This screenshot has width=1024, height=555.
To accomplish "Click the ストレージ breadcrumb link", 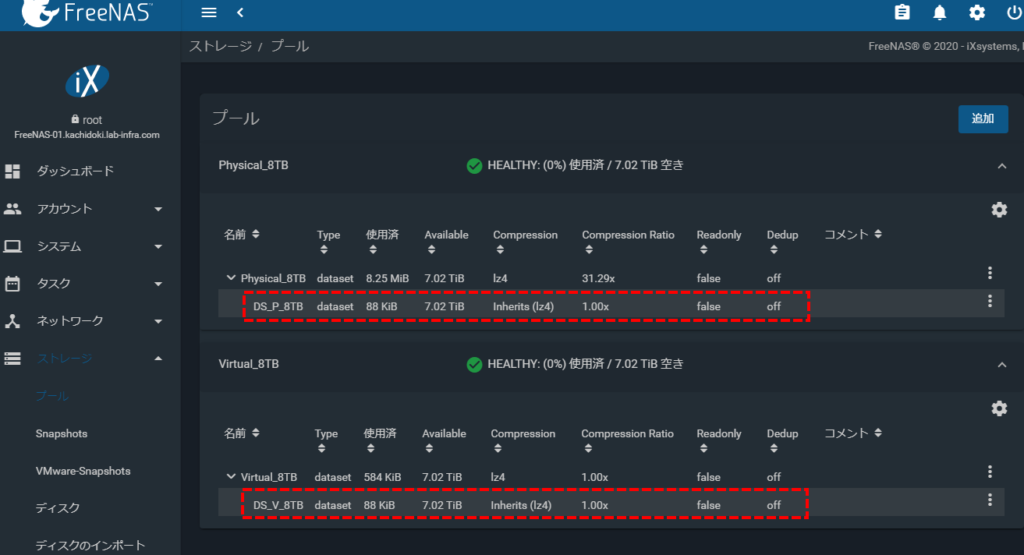I will click(220, 46).
